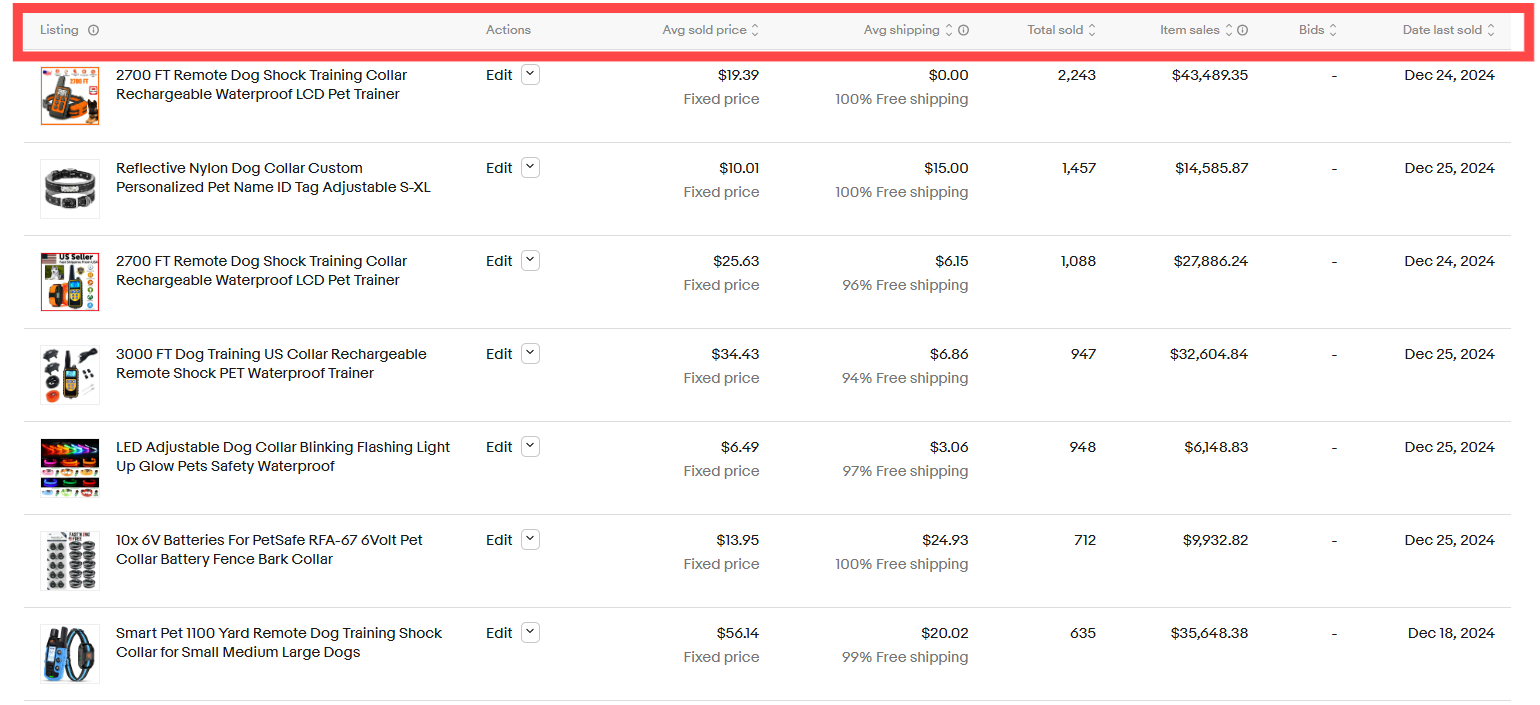Click Edit for the $19.39 shock collar listing
The image size is (1540, 705).
[x=499, y=75]
